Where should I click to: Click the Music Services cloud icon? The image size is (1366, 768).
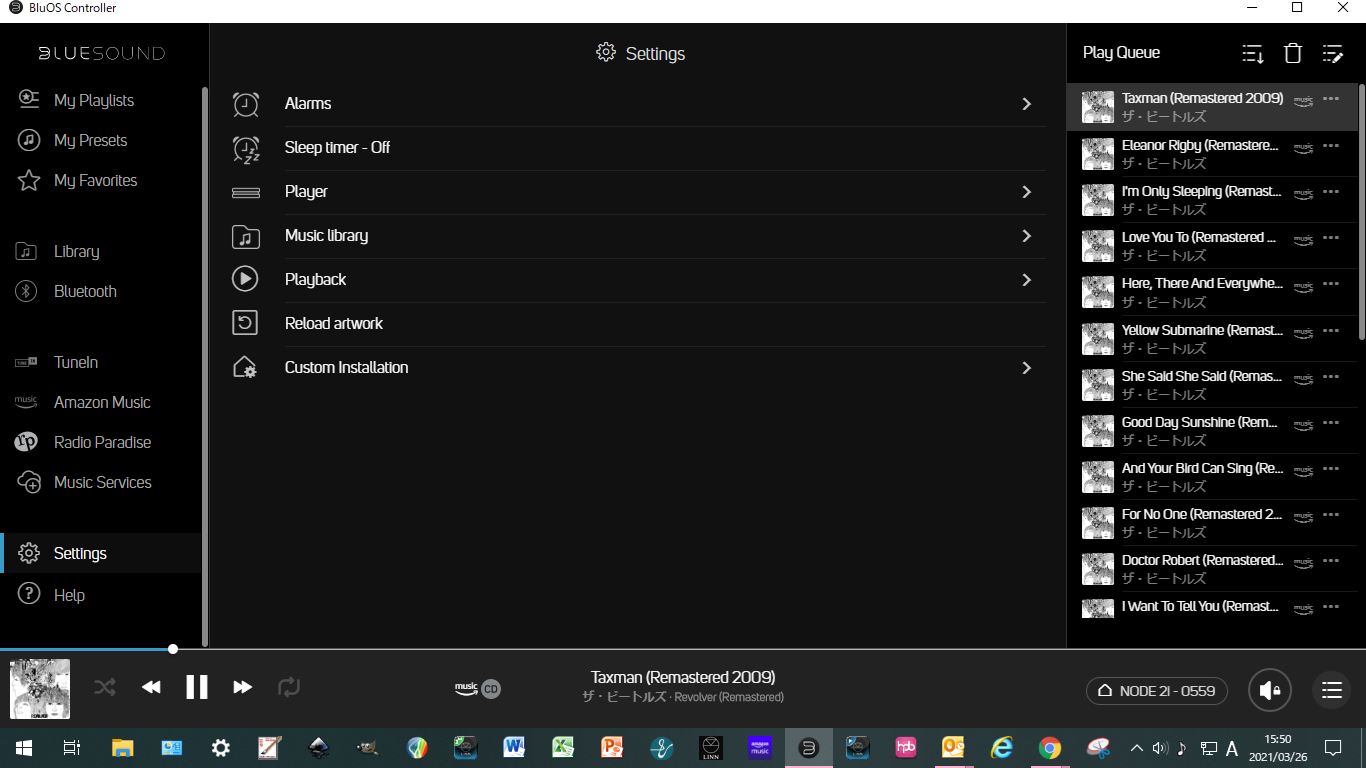point(28,482)
